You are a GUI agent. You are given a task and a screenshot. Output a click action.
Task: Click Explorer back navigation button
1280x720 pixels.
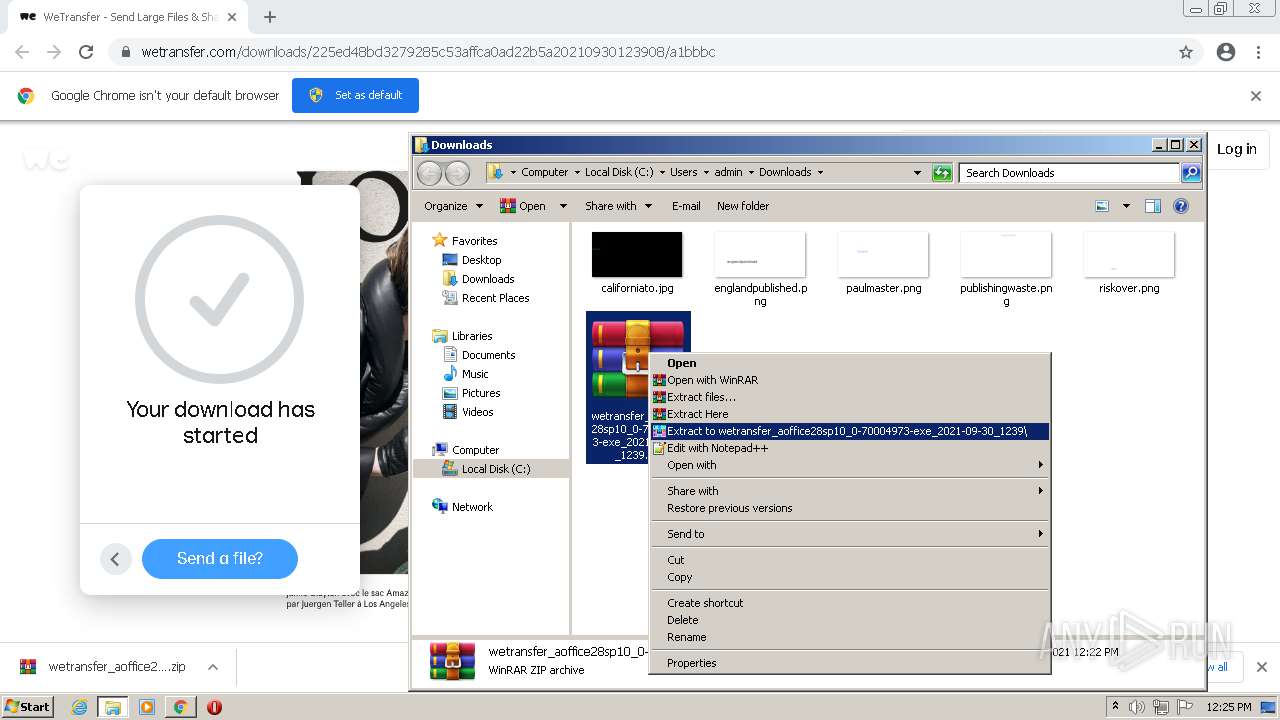click(429, 173)
